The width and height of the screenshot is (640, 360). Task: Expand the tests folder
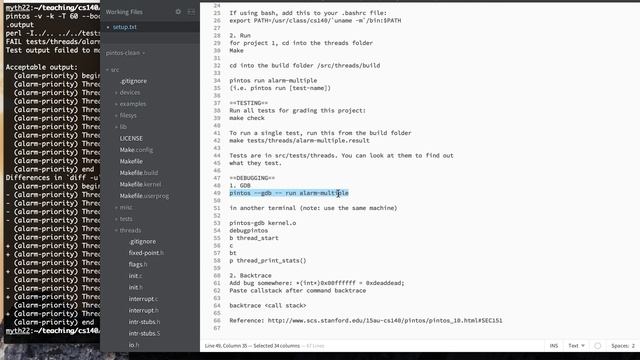[x=124, y=219]
